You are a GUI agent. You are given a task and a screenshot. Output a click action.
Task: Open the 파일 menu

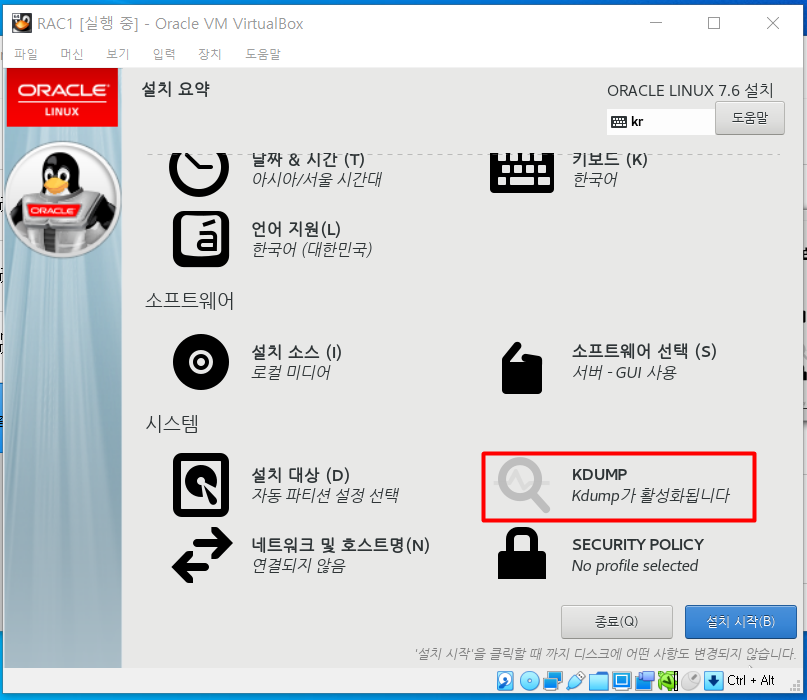[x=26, y=54]
